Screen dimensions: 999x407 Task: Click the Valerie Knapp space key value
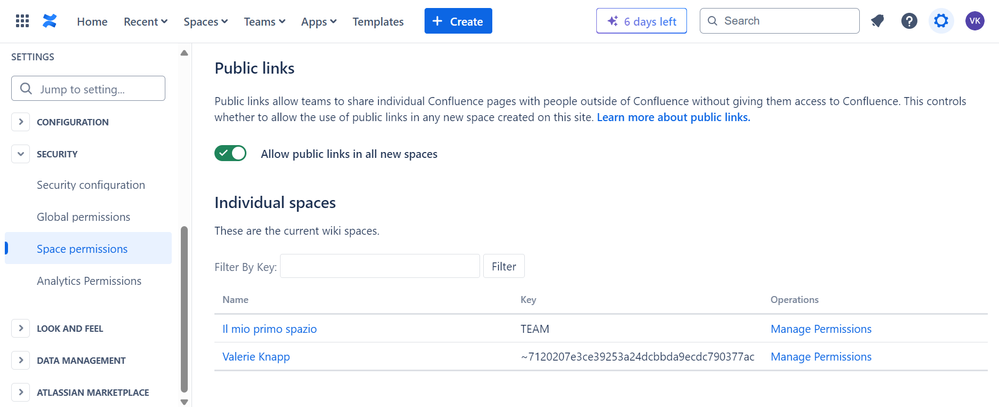pos(637,357)
